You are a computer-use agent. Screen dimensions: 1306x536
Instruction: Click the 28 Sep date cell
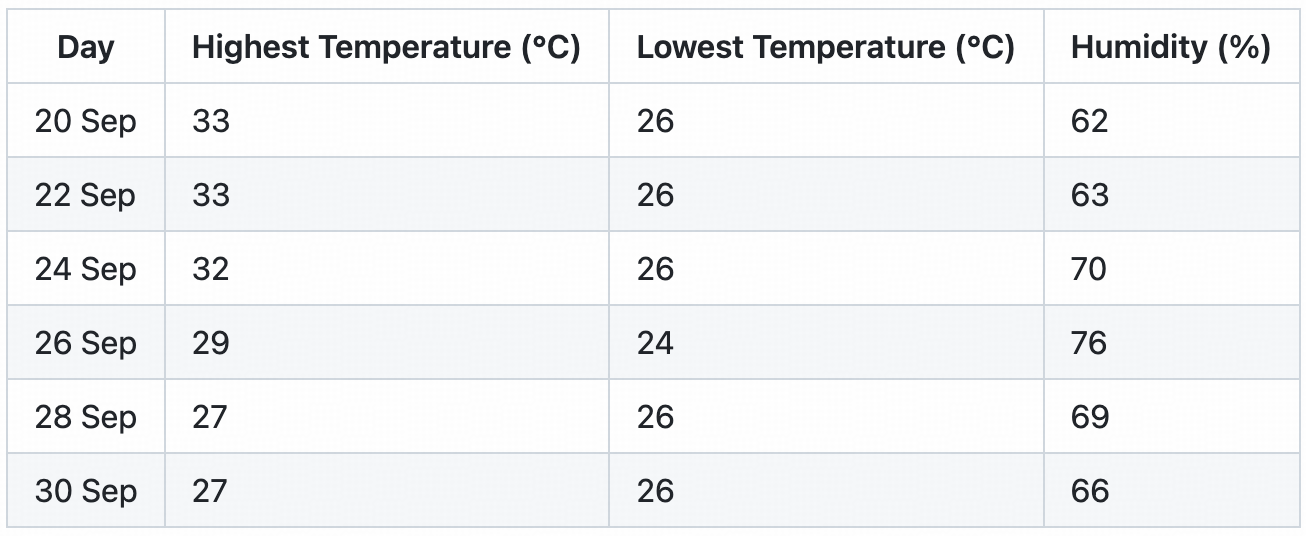click(86, 417)
